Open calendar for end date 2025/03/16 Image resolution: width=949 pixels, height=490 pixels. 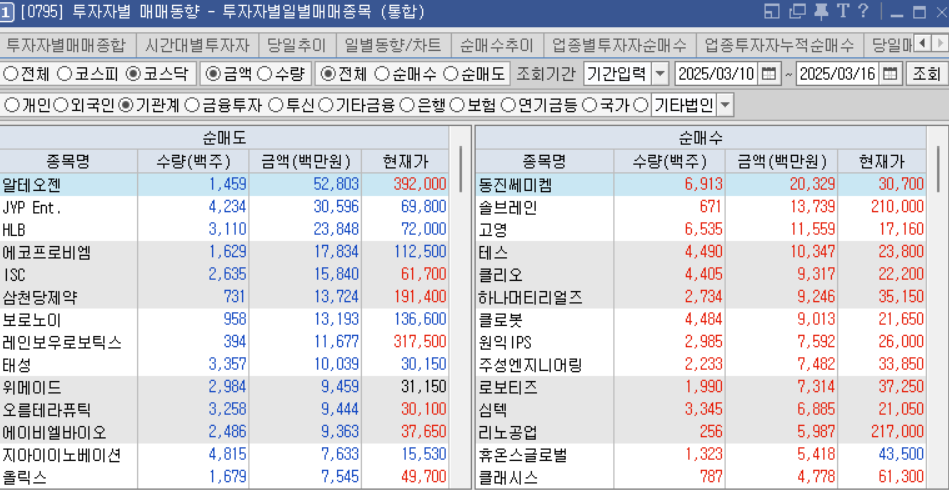889,74
